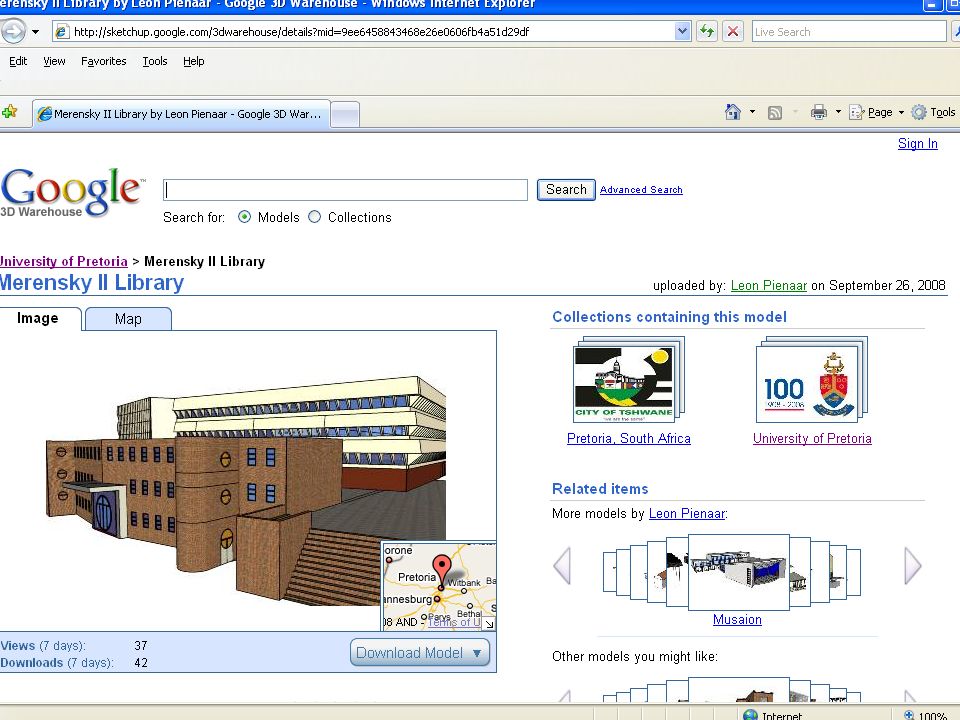Open the Help menu
The width and height of the screenshot is (960, 720).
click(x=193, y=61)
